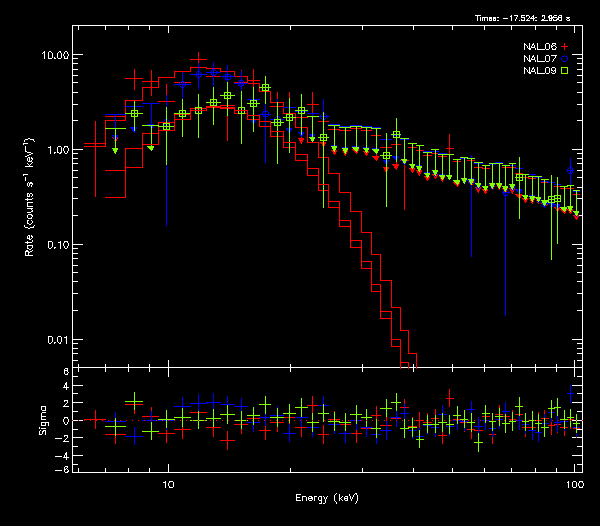Click the Sigma axis title
The image size is (600, 526).
coord(43,420)
